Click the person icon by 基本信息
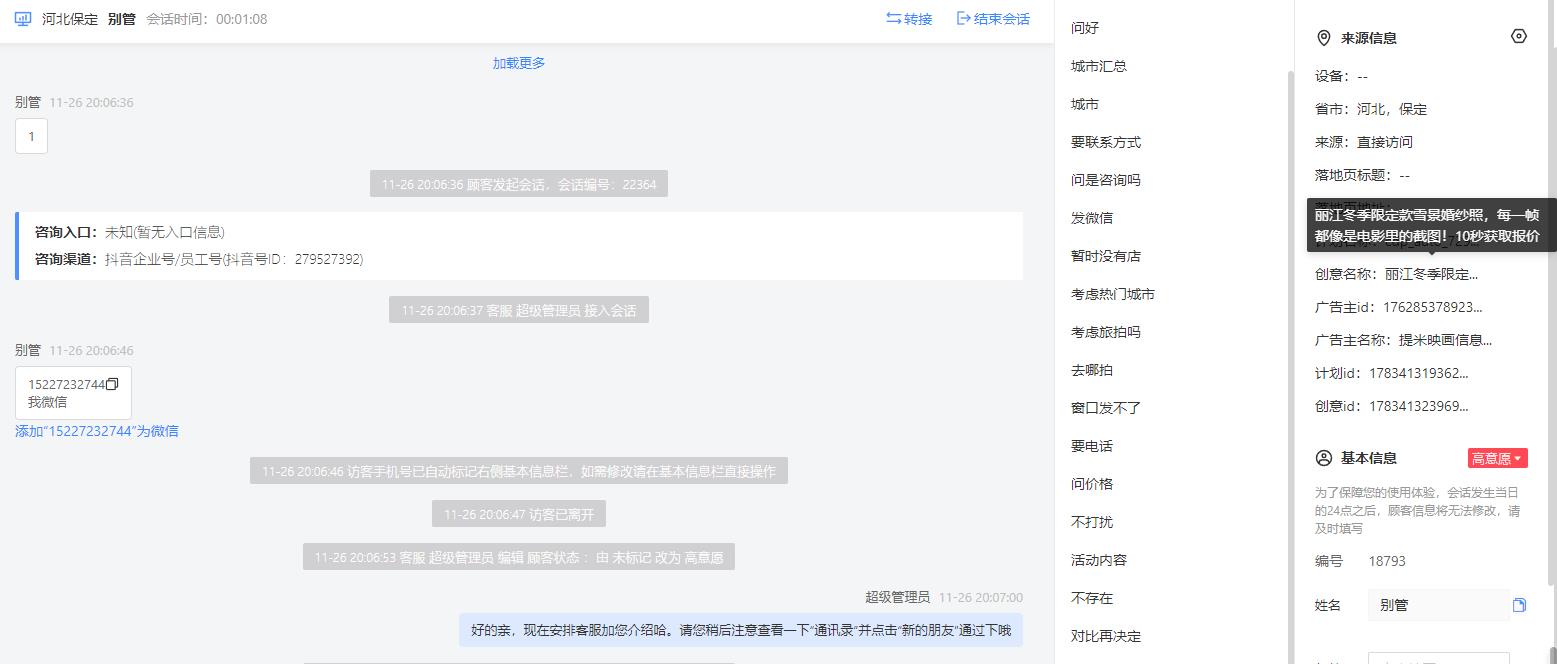Viewport: 1557px width, 664px height. point(1324,458)
